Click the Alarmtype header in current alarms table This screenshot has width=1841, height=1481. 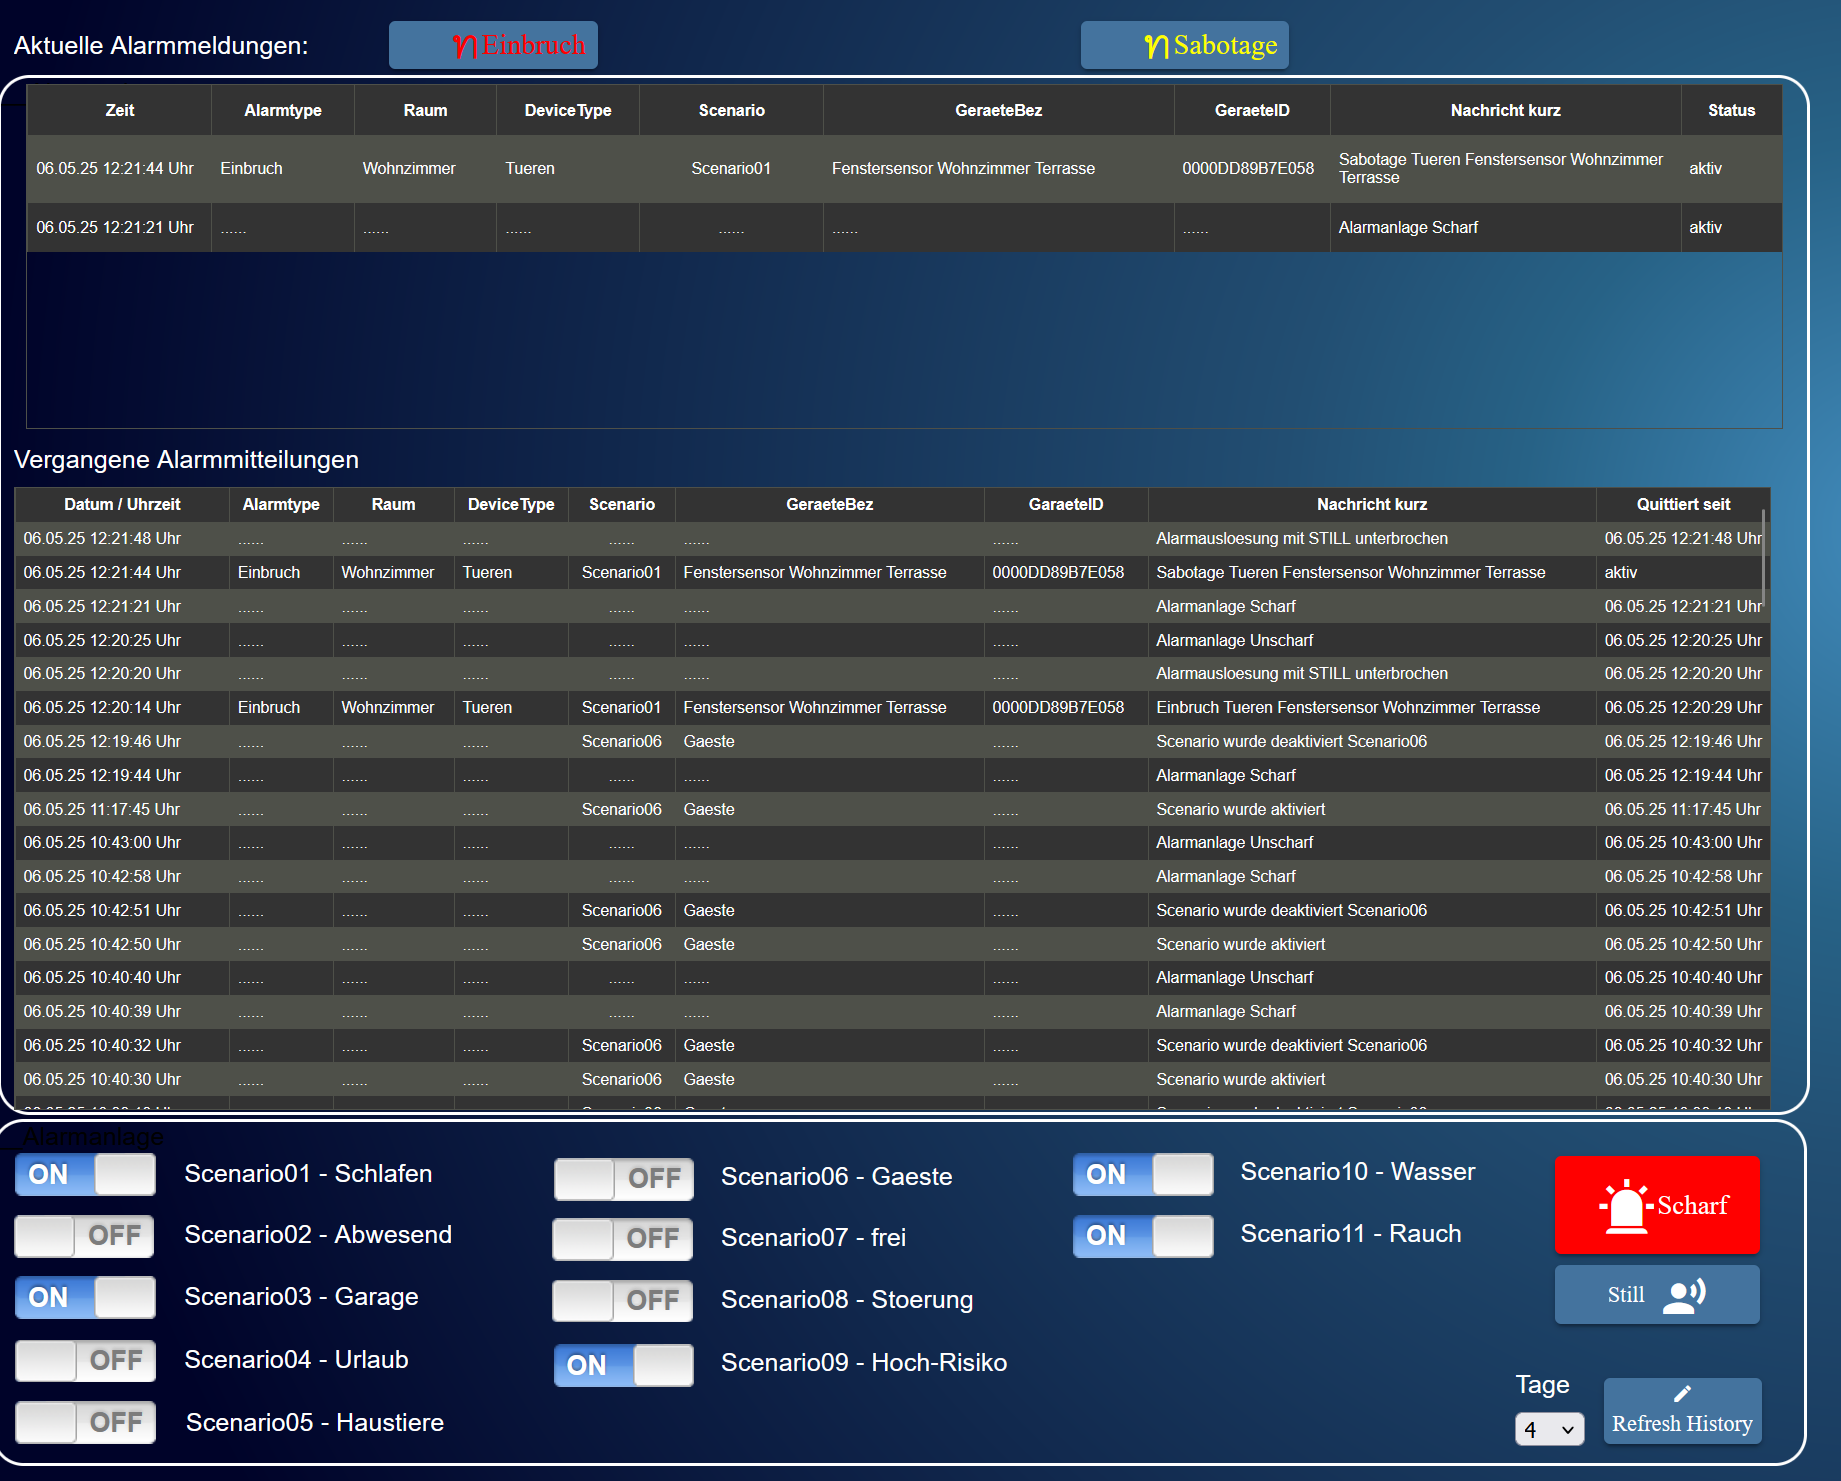pyautogui.click(x=283, y=110)
